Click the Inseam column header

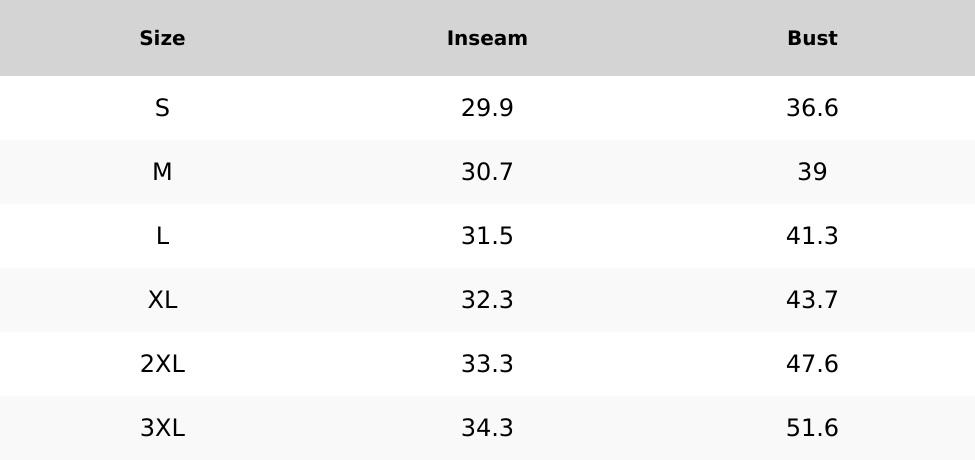[x=487, y=38]
